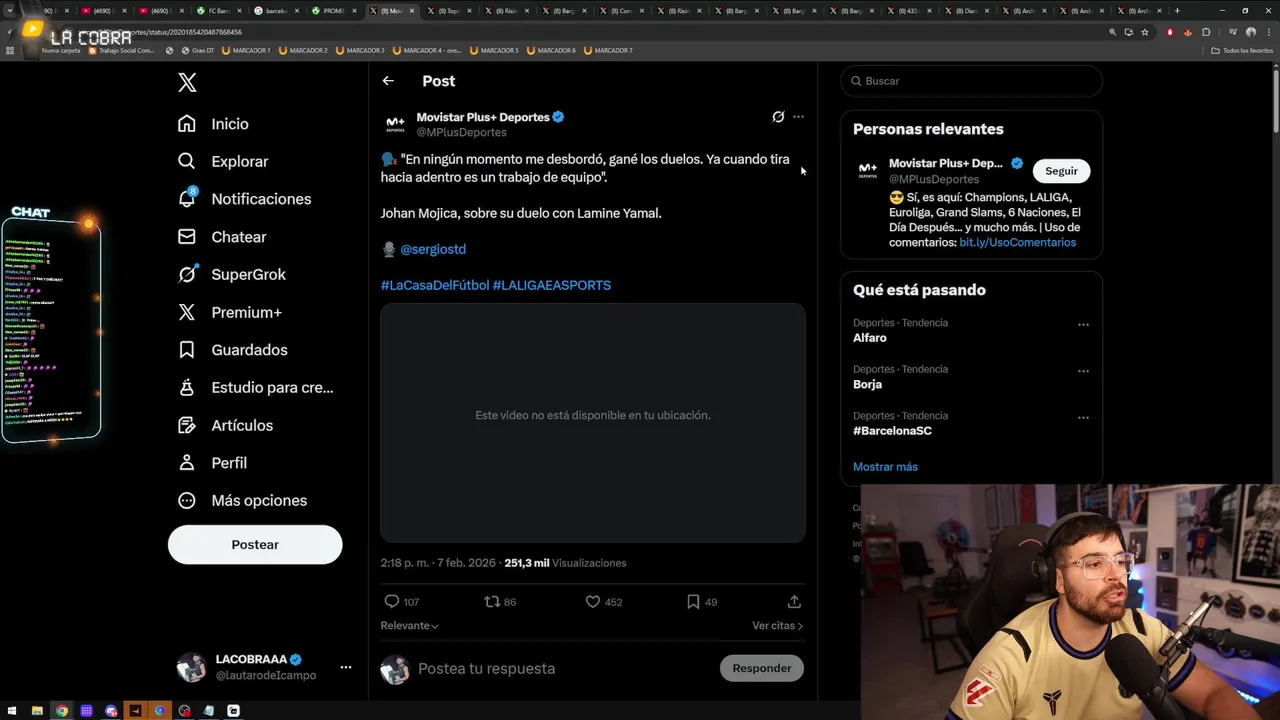Click the page vertical scrollbar
The height and width of the screenshot is (720, 1280).
coord(1275,100)
